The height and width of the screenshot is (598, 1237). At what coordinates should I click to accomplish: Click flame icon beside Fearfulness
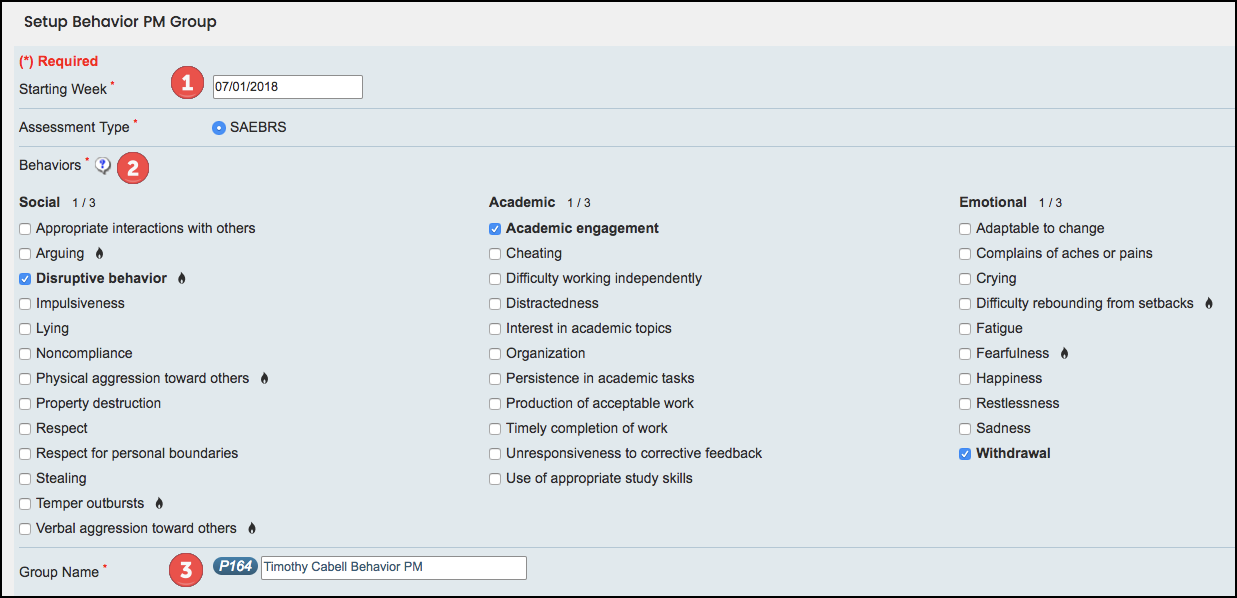tap(1064, 353)
